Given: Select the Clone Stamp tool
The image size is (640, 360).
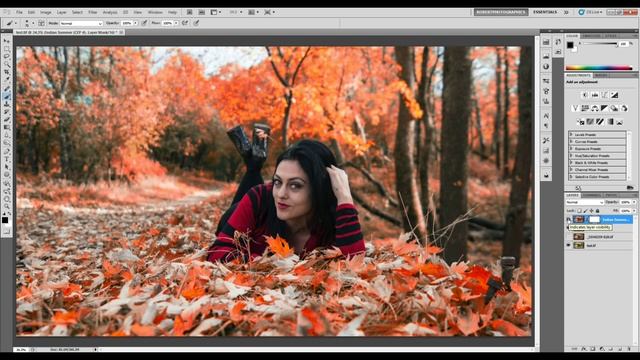Looking at the screenshot, I should 7,104.
